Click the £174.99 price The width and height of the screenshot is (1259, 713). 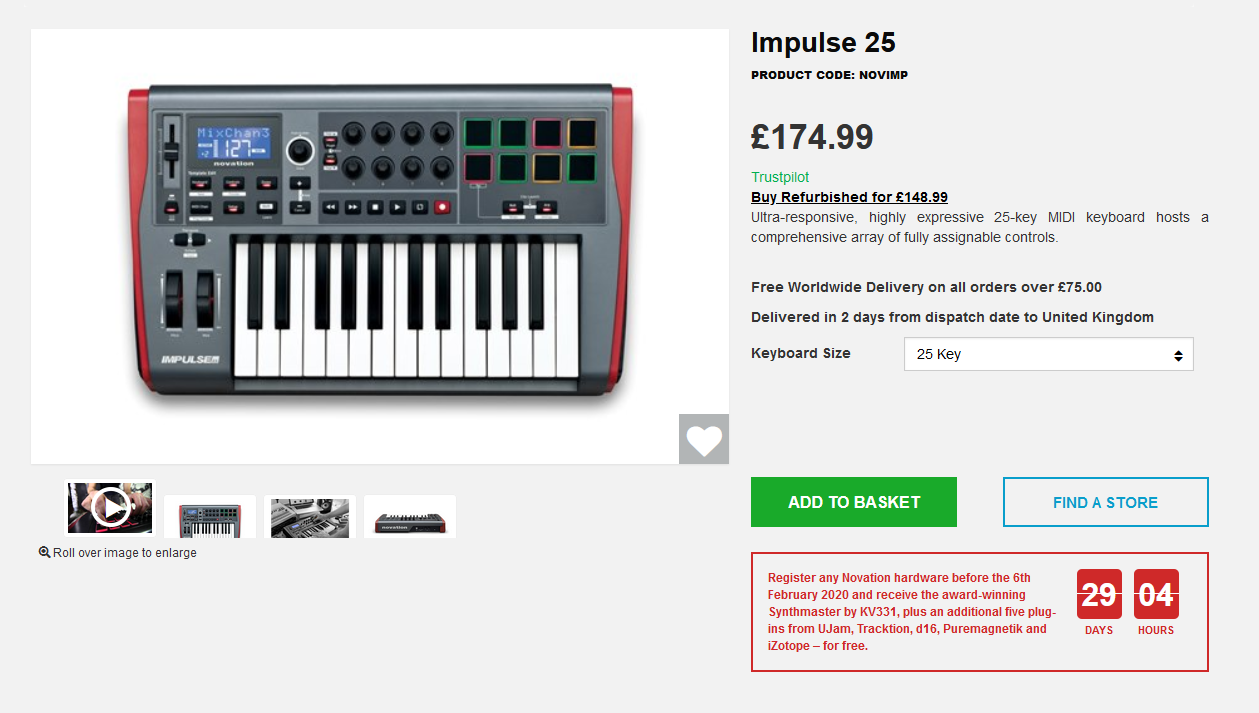pos(812,137)
